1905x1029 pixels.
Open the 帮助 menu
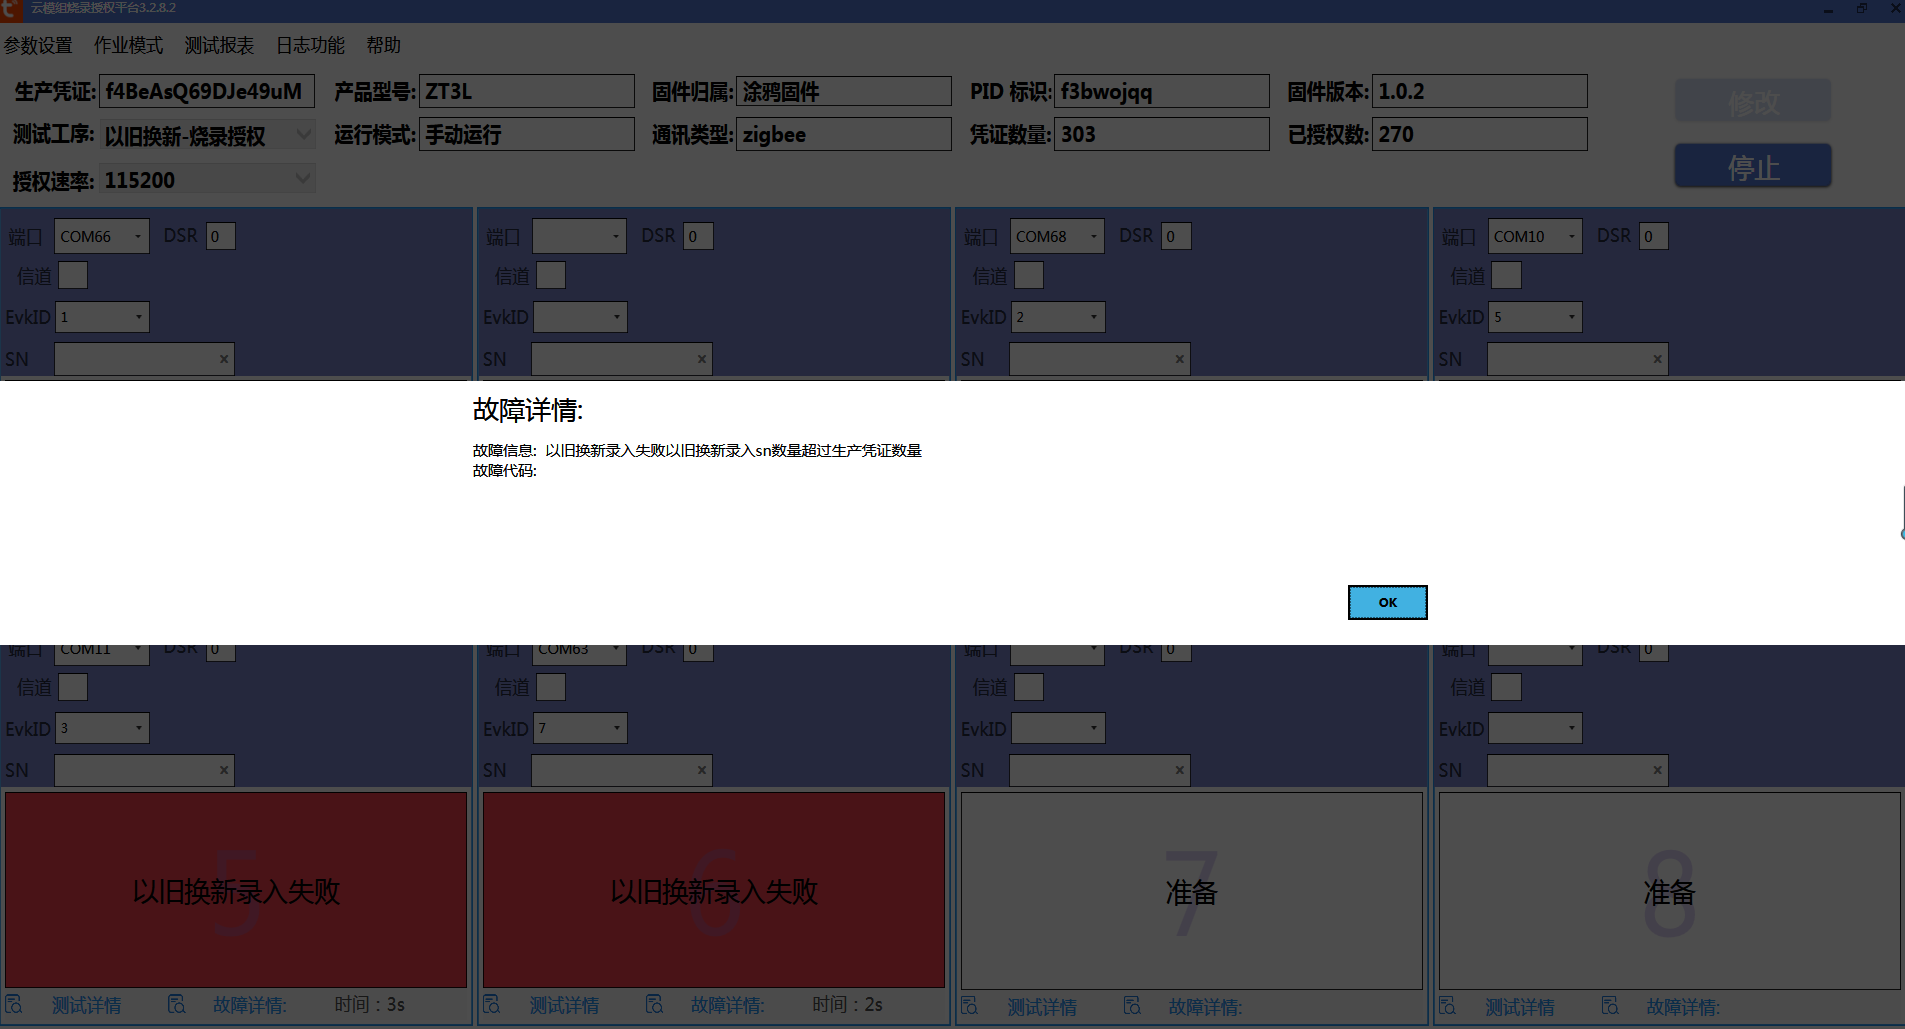pyautogui.click(x=383, y=46)
